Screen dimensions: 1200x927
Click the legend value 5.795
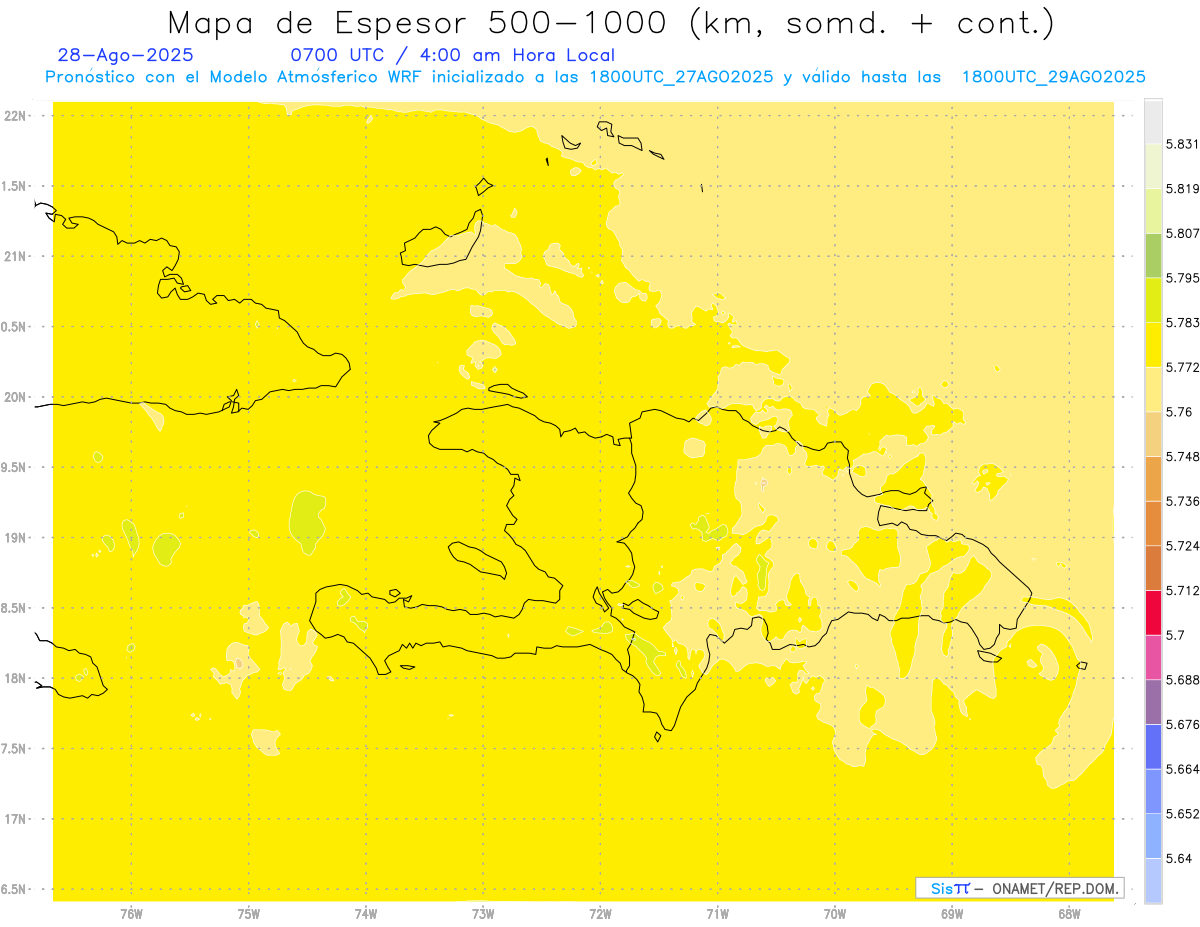point(1183,278)
